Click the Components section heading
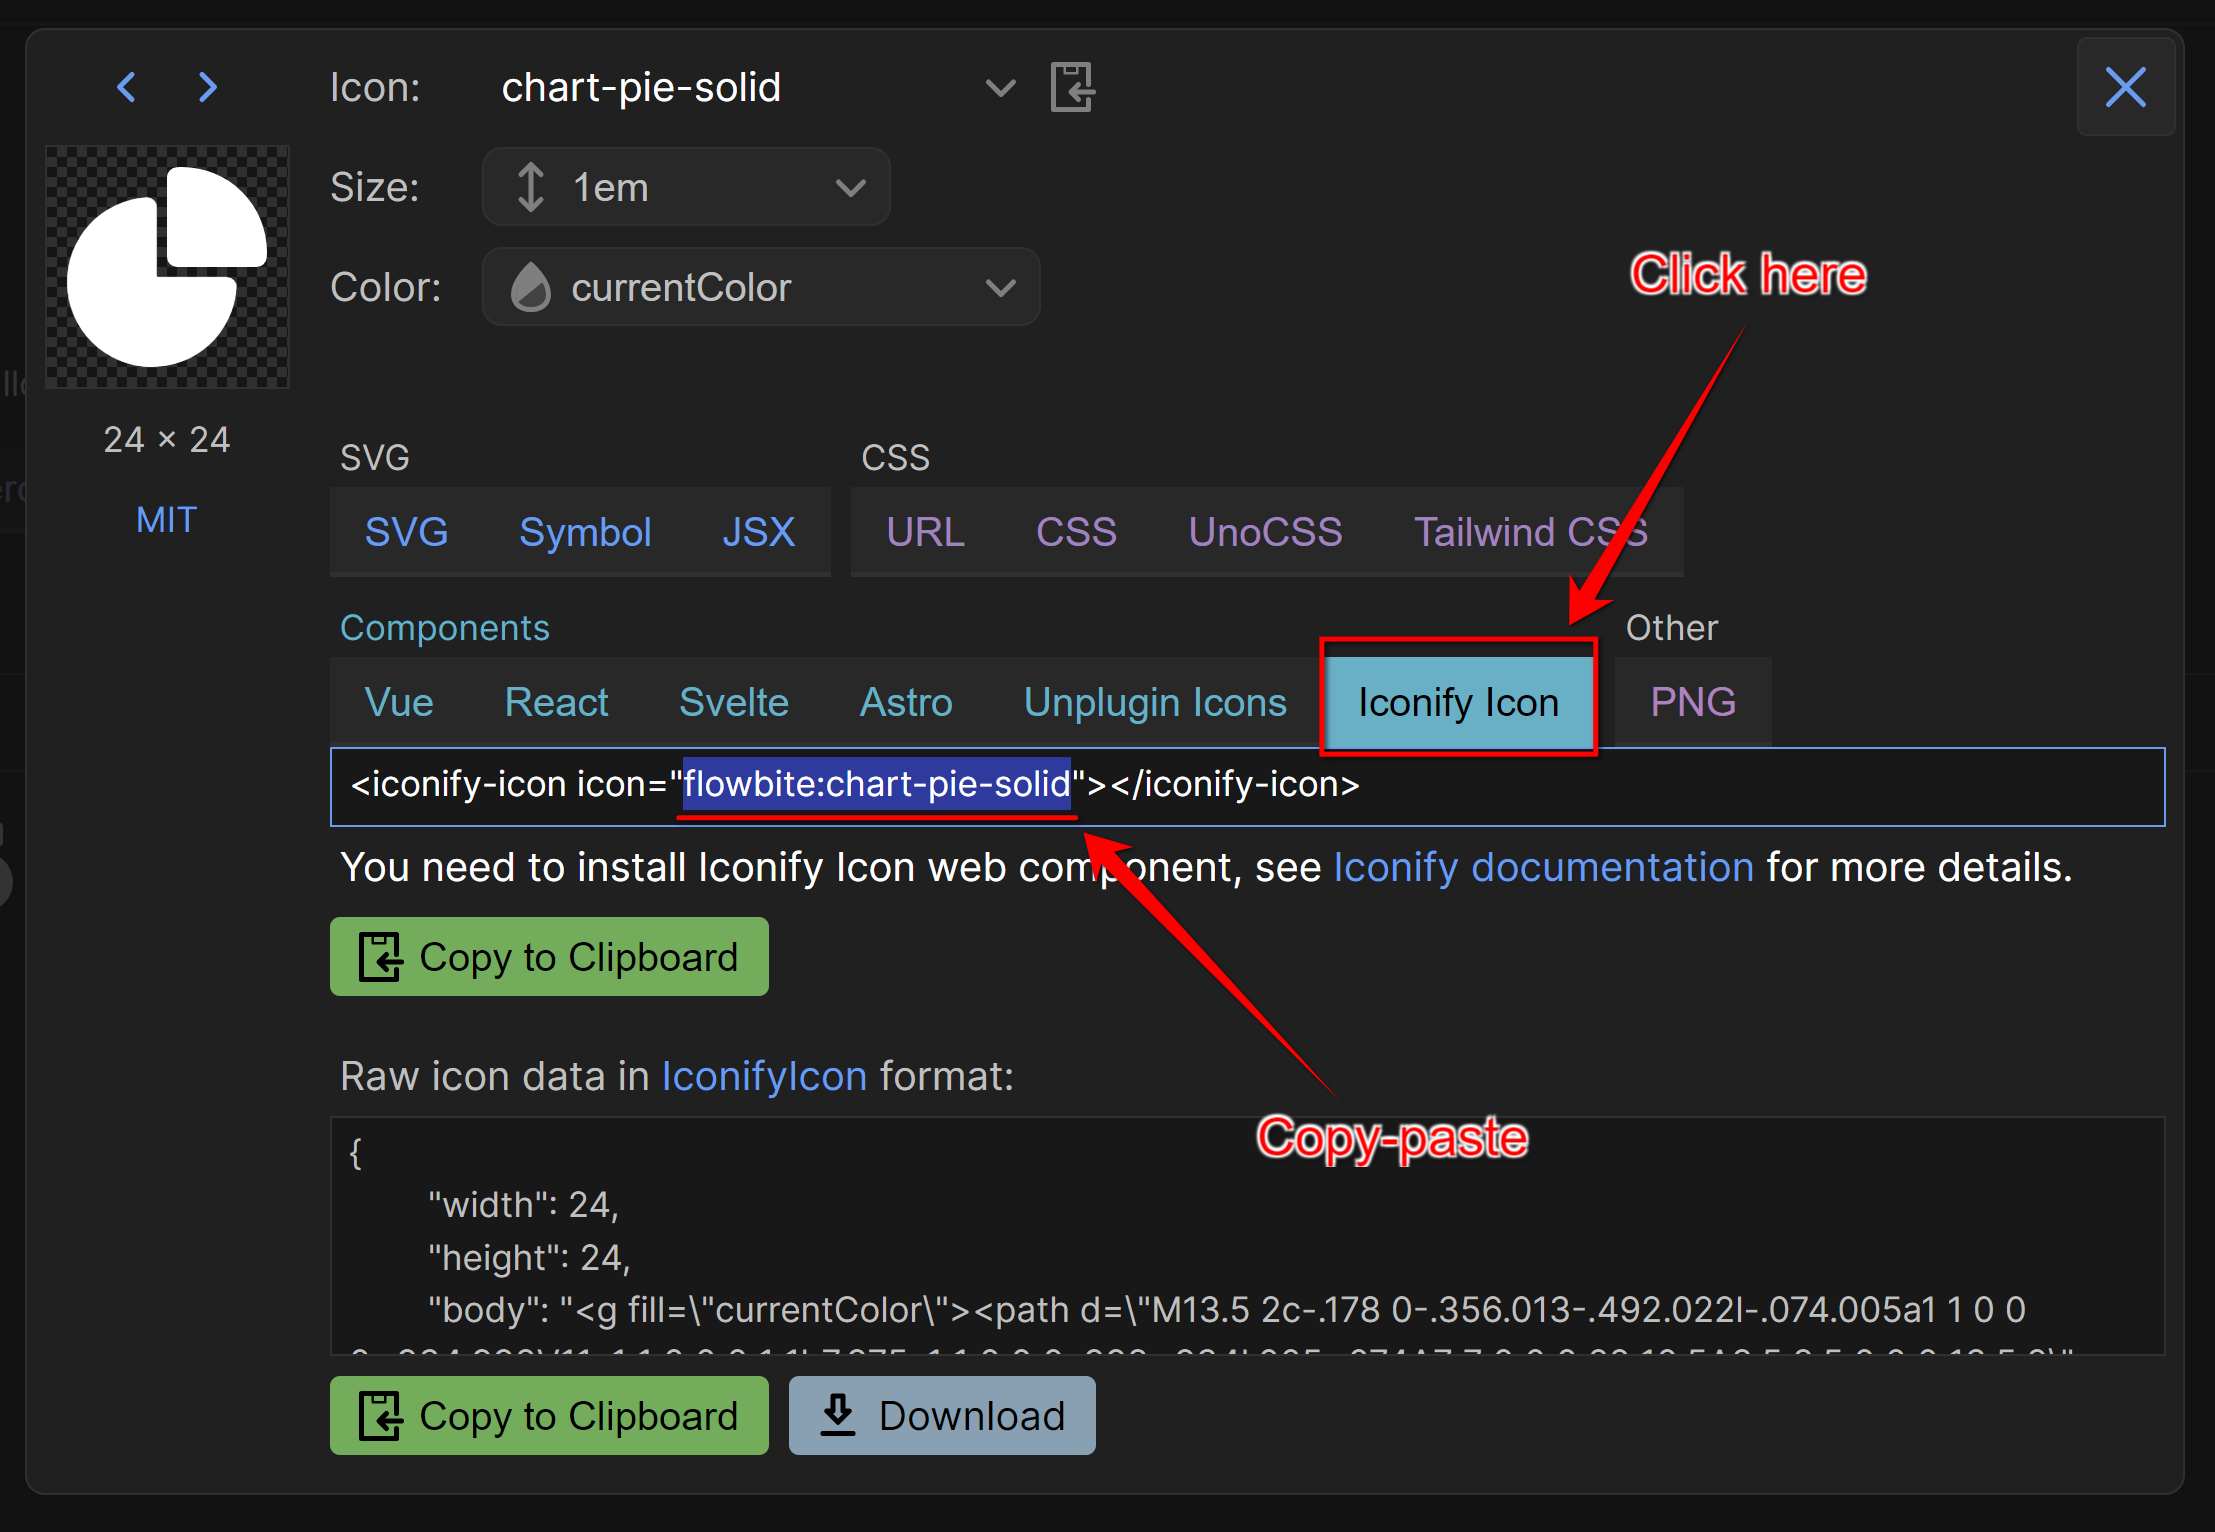This screenshot has width=2215, height=1532. [x=445, y=628]
